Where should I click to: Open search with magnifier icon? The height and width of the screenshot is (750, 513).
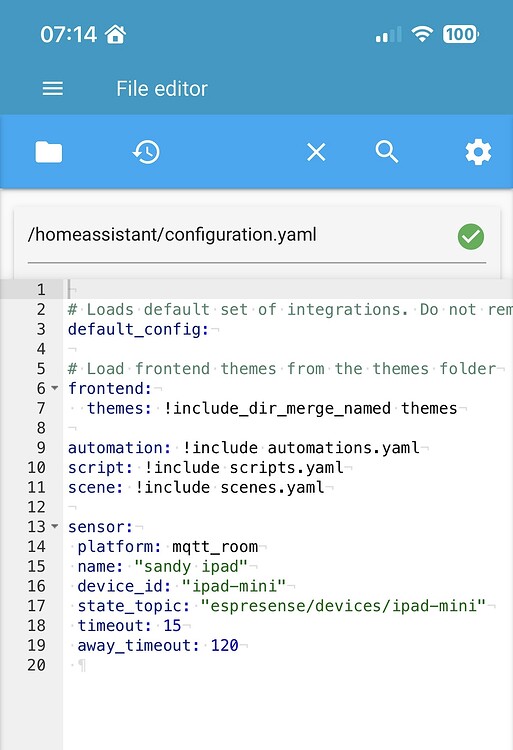pos(387,152)
